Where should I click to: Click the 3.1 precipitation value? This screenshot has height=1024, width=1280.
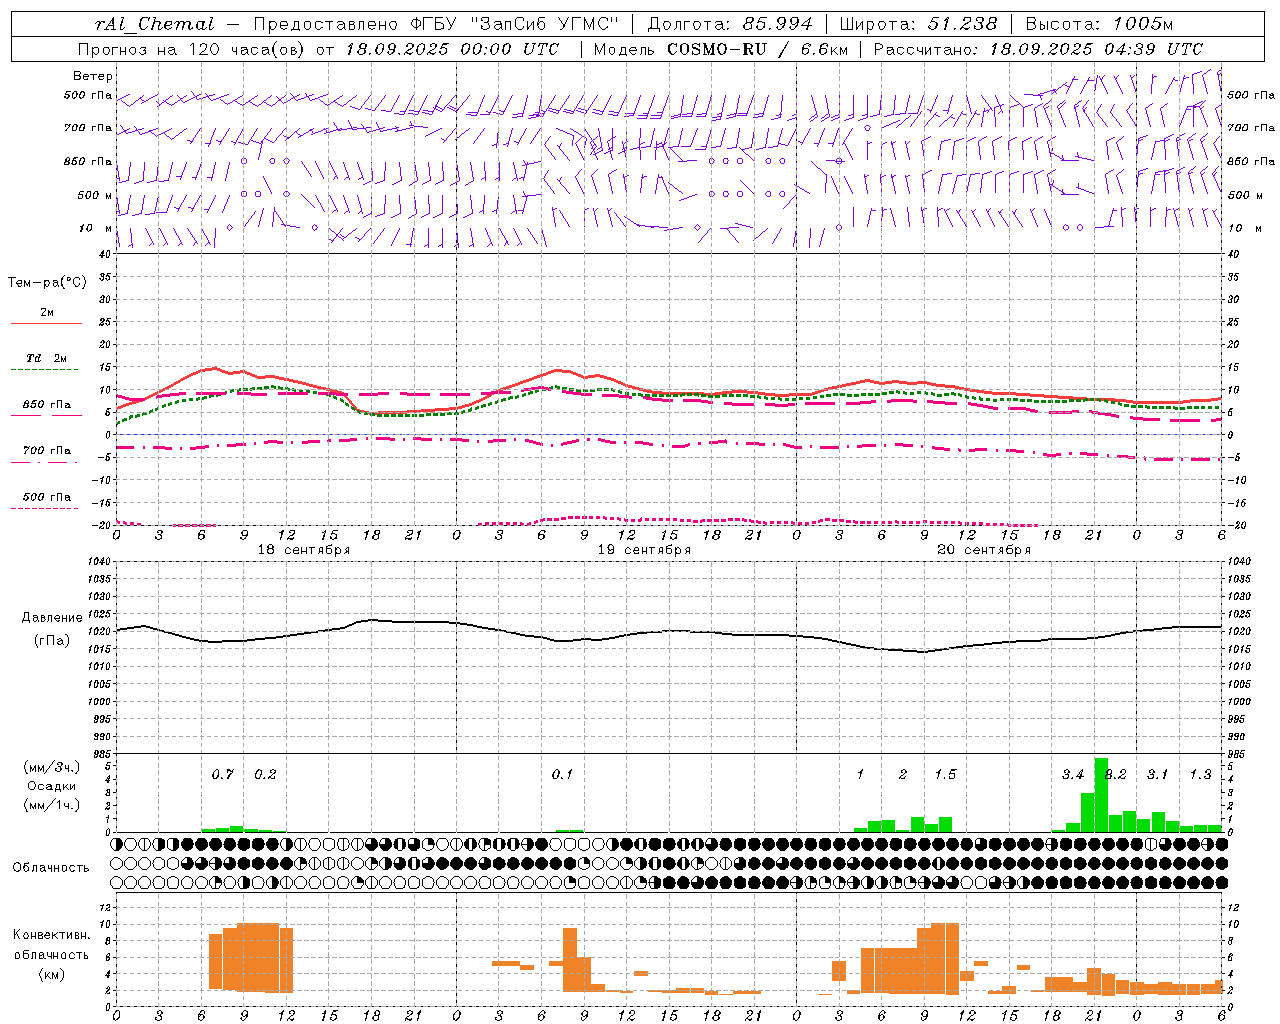coord(1157,774)
